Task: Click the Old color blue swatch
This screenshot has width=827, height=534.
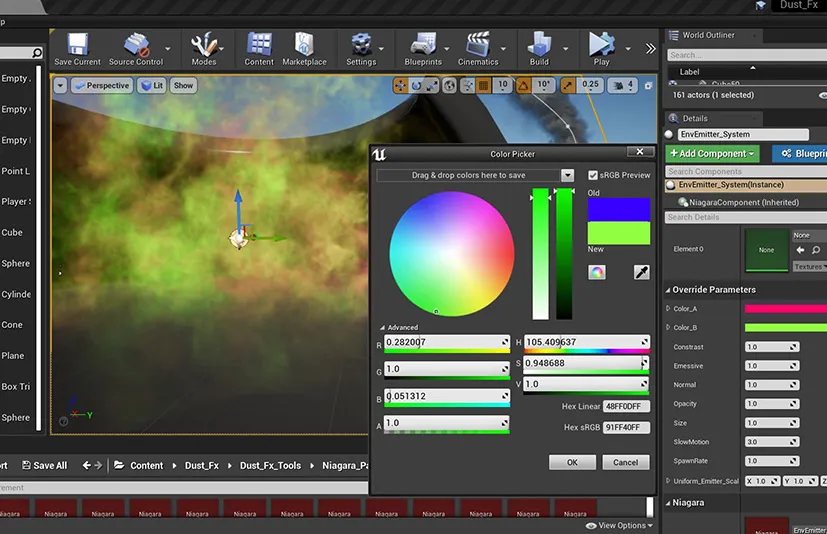Action: pos(619,209)
